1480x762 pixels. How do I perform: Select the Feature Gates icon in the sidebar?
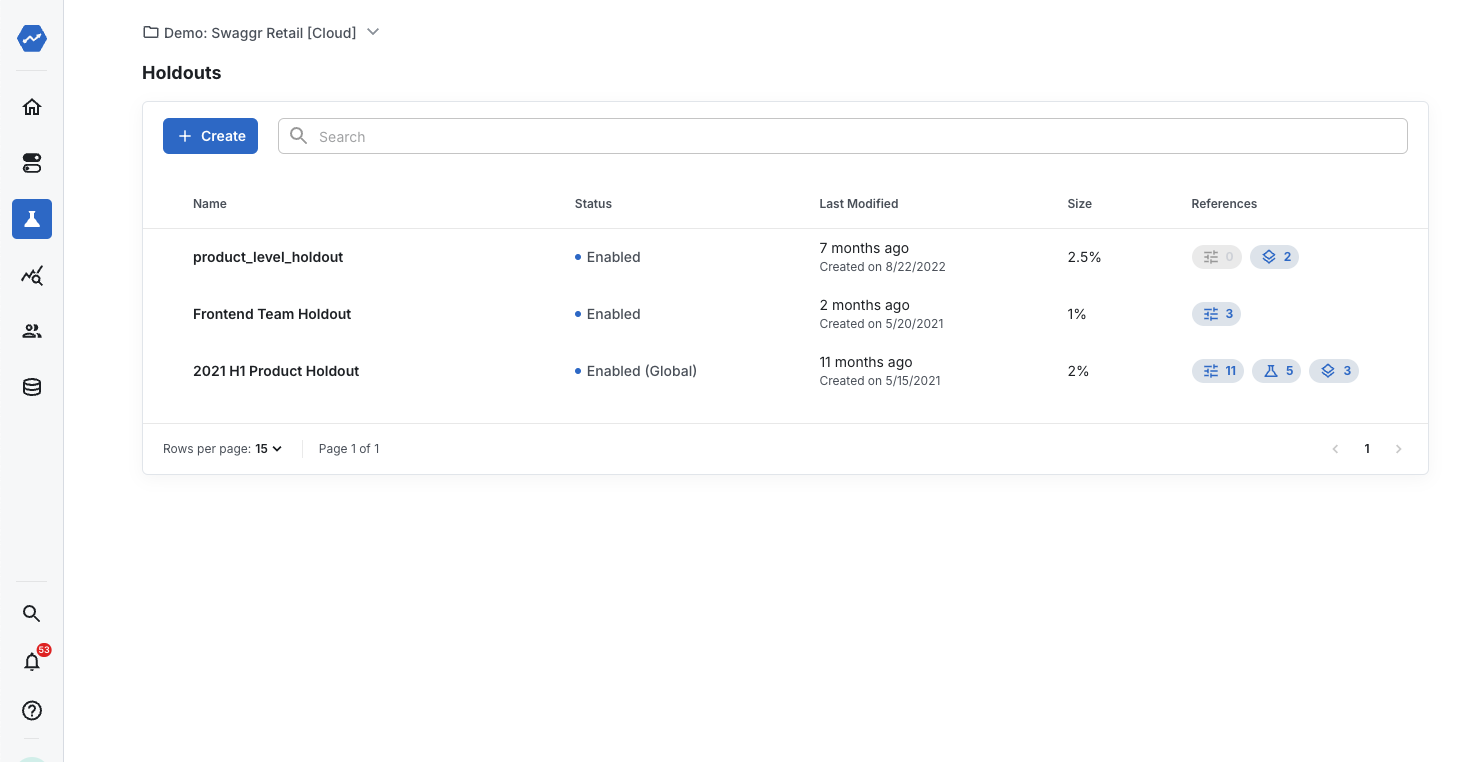(31, 162)
